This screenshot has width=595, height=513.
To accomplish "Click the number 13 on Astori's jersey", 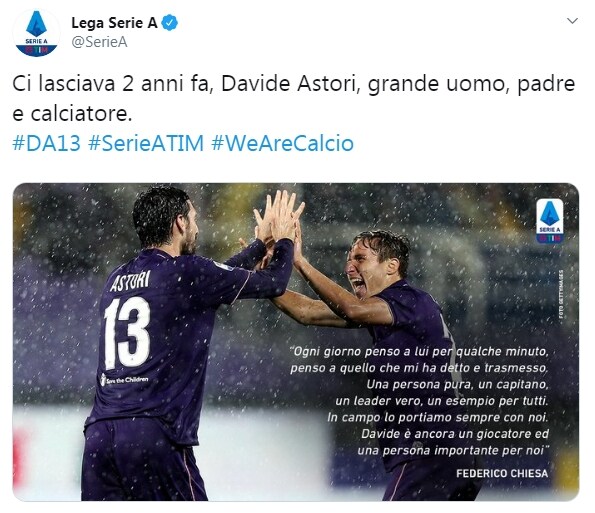I will click(127, 333).
